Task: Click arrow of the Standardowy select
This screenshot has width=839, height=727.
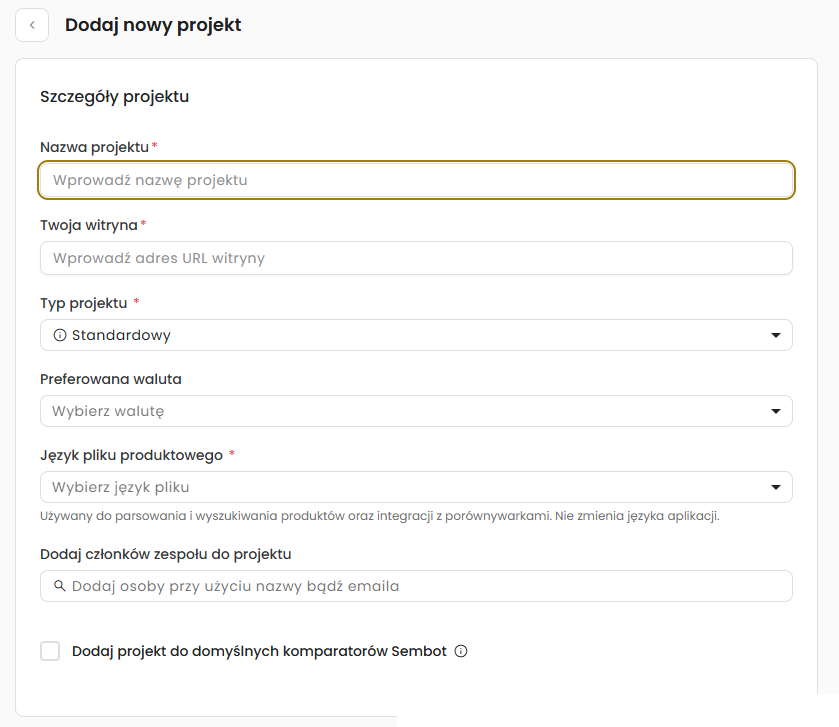Action: tap(776, 335)
